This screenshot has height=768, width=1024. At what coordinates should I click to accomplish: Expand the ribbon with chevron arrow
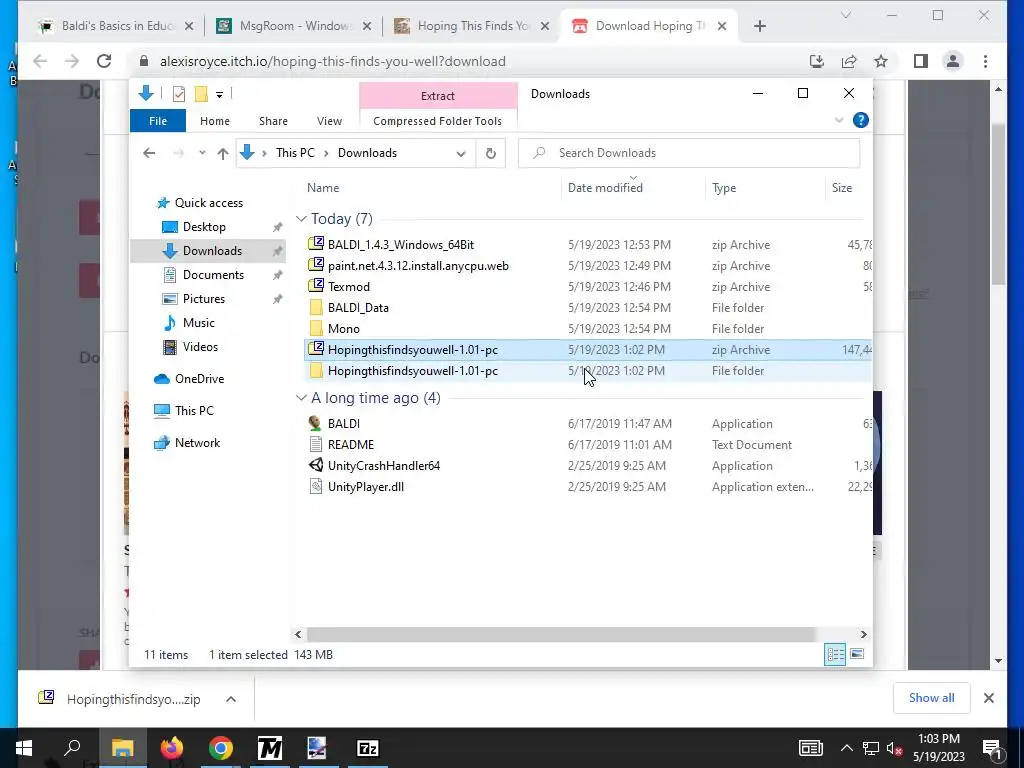point(839,120)
